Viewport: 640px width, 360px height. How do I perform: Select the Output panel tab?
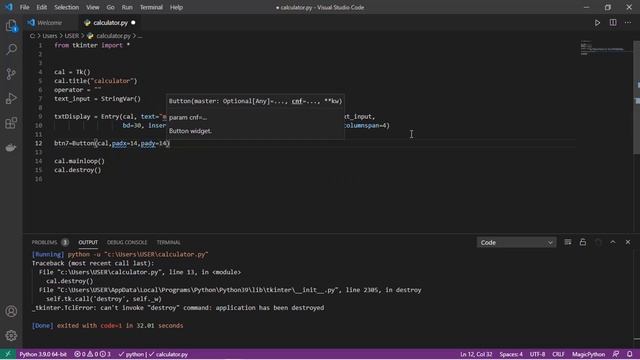pos(88,242)
